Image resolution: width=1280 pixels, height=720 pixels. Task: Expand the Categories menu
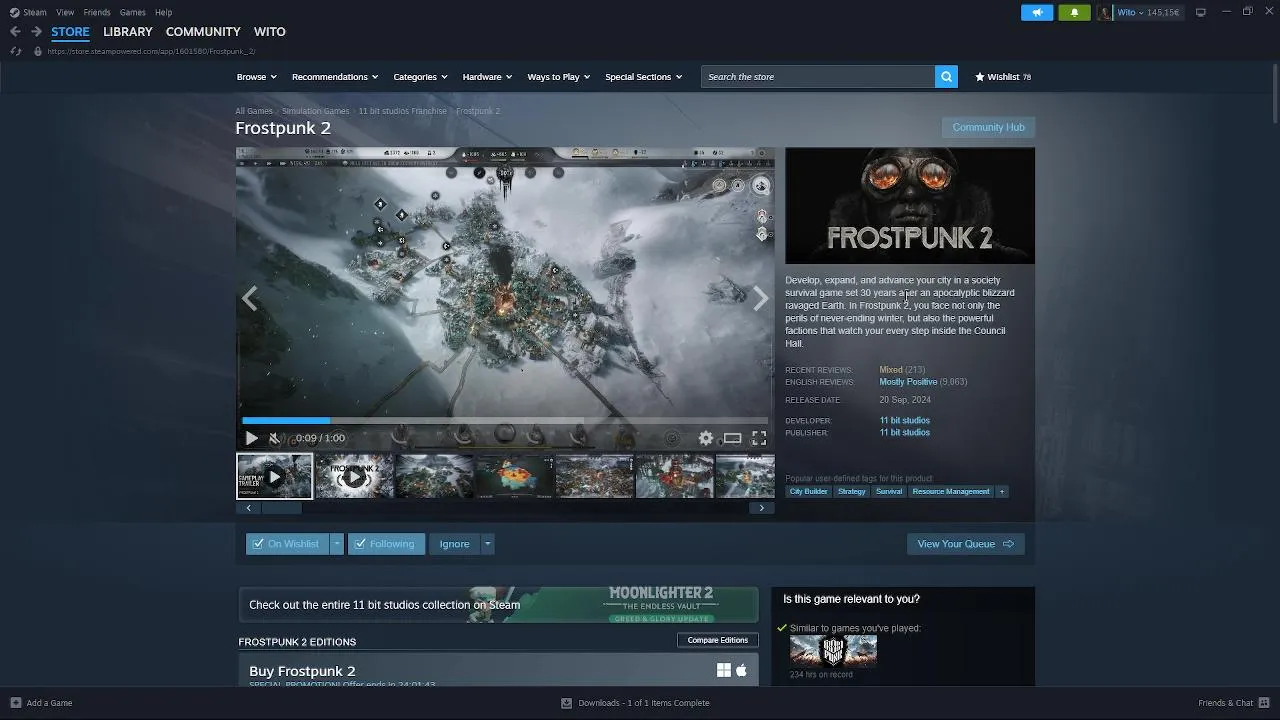tap(420, 77)
